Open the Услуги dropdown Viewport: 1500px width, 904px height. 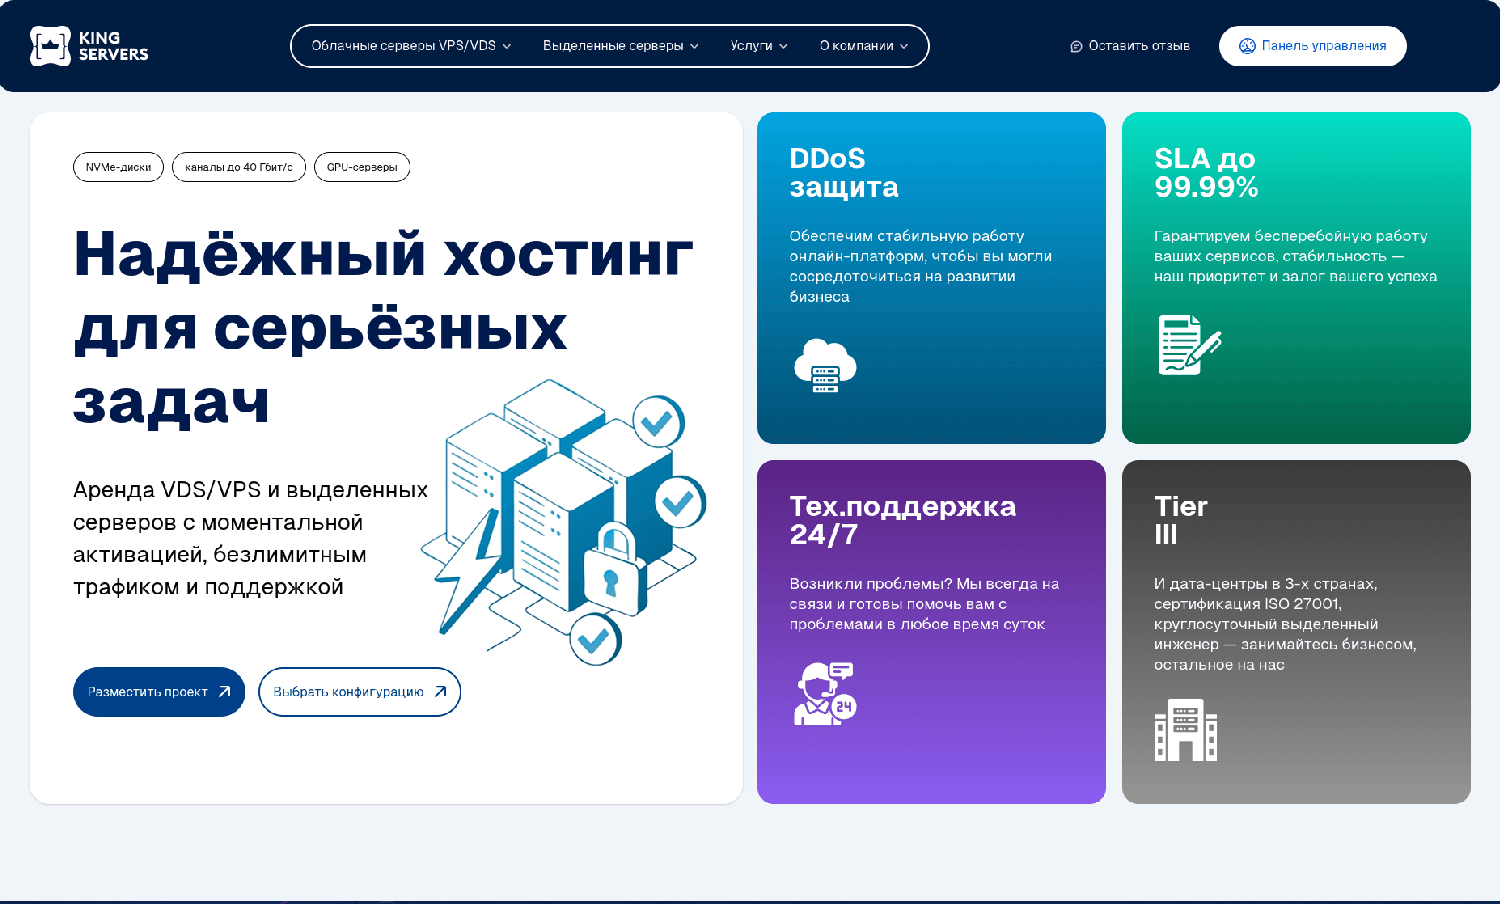click(x=757, y=45)
